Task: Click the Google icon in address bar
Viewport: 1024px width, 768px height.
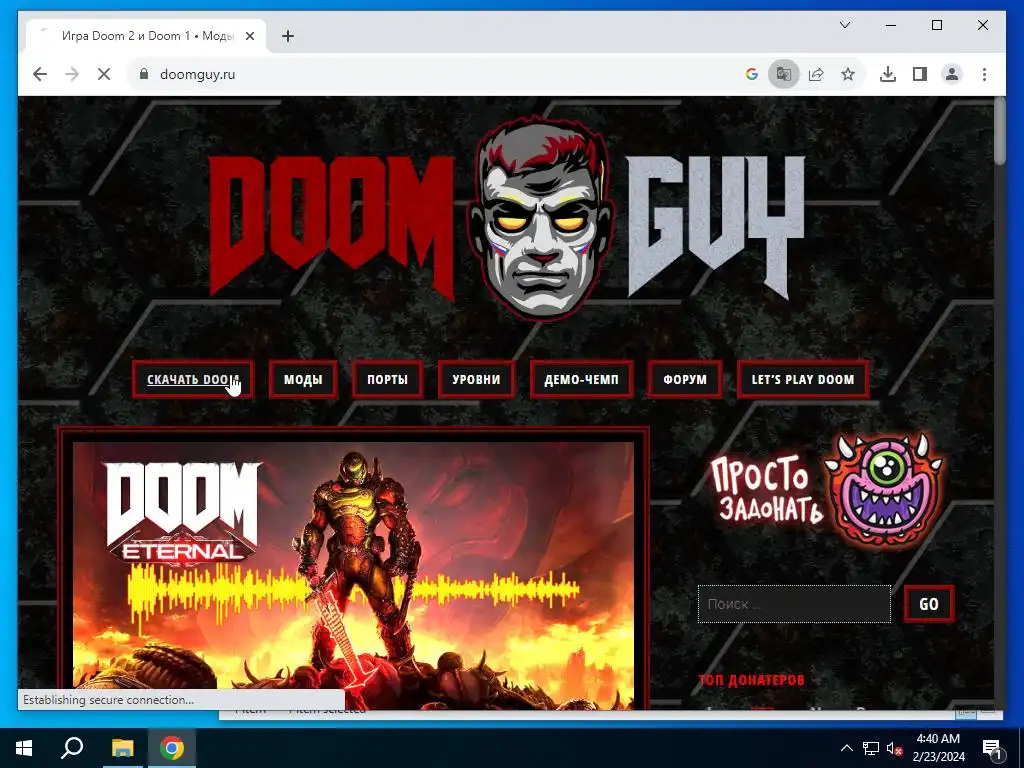Action: click(752, 74)
